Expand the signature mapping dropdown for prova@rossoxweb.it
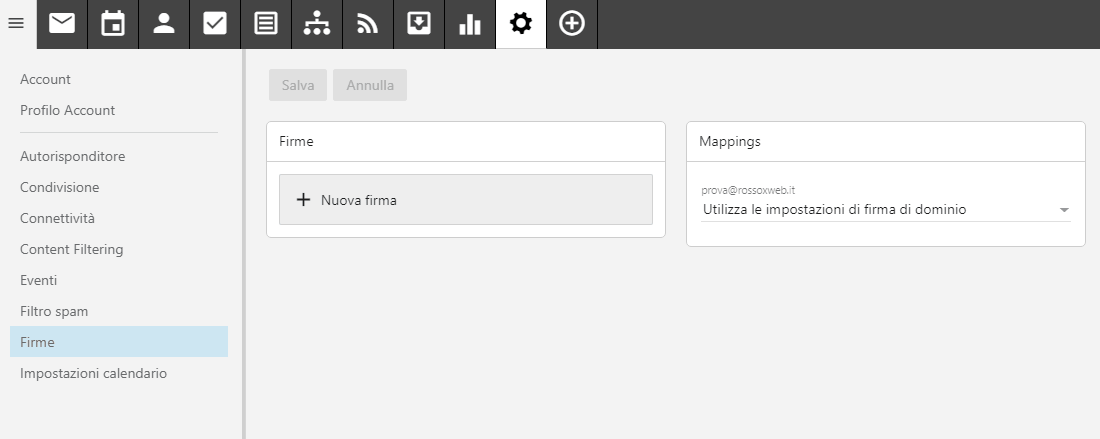The width and height of the screenshot is (1100, 439). (x=885, y=210)
